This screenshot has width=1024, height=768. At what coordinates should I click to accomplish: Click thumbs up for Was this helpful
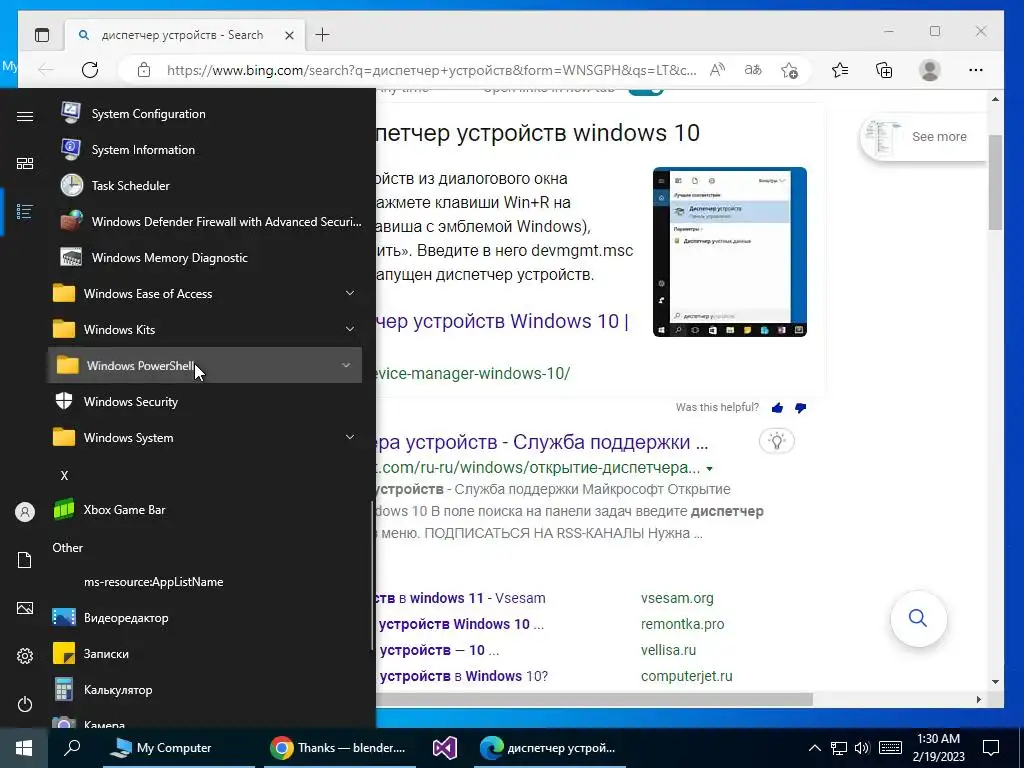(777, 408)
